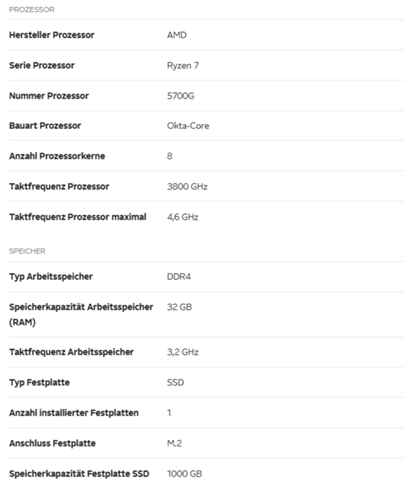The height and width of the screenshot is (480, 414).
Task: Select Taktfrequenz Prozessor maximal label
Action: (x=78, y=217)
